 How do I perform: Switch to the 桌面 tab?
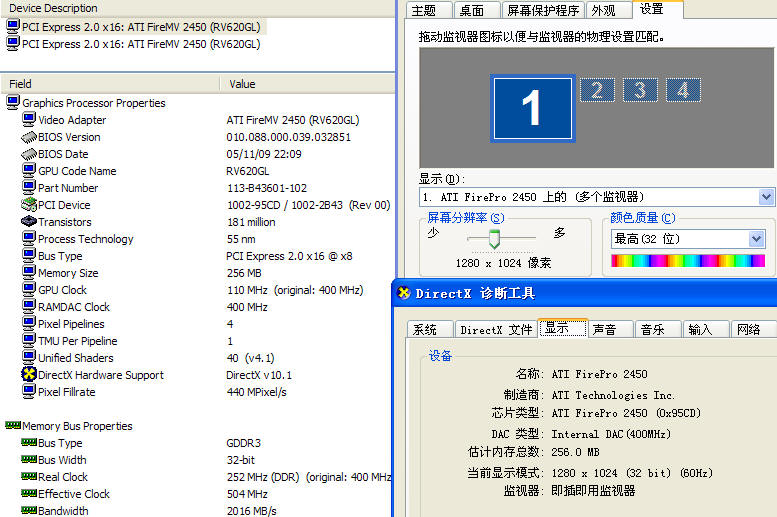pos(476,10)
